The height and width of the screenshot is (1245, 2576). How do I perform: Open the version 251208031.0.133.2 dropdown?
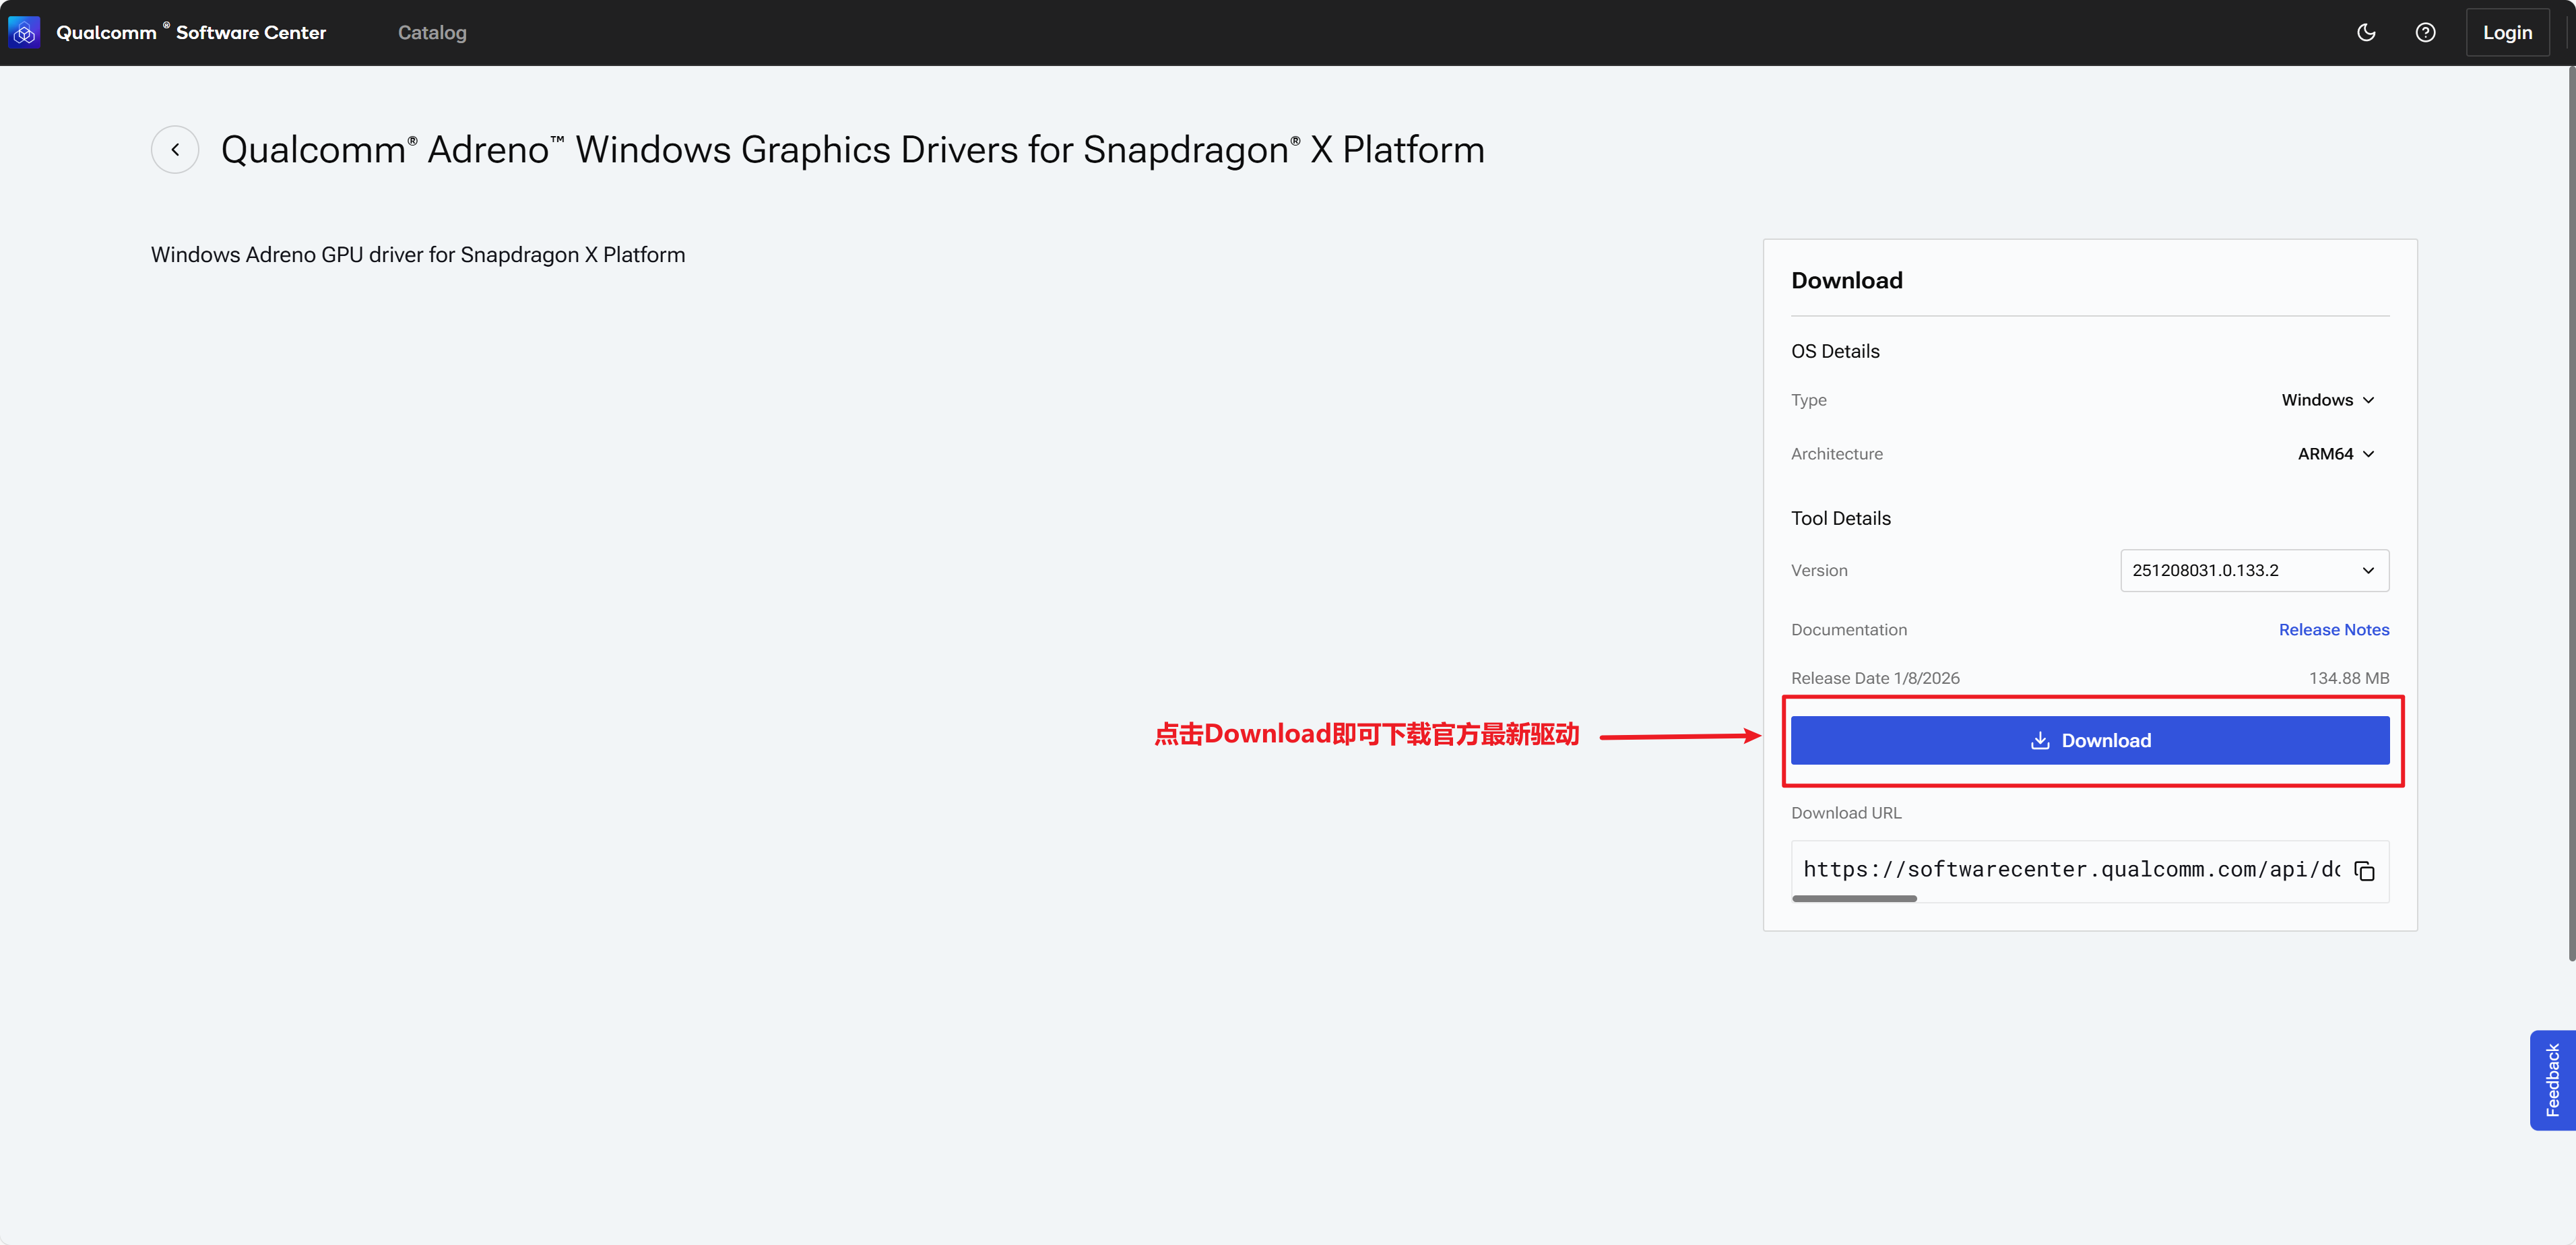tap(2254, 570)
